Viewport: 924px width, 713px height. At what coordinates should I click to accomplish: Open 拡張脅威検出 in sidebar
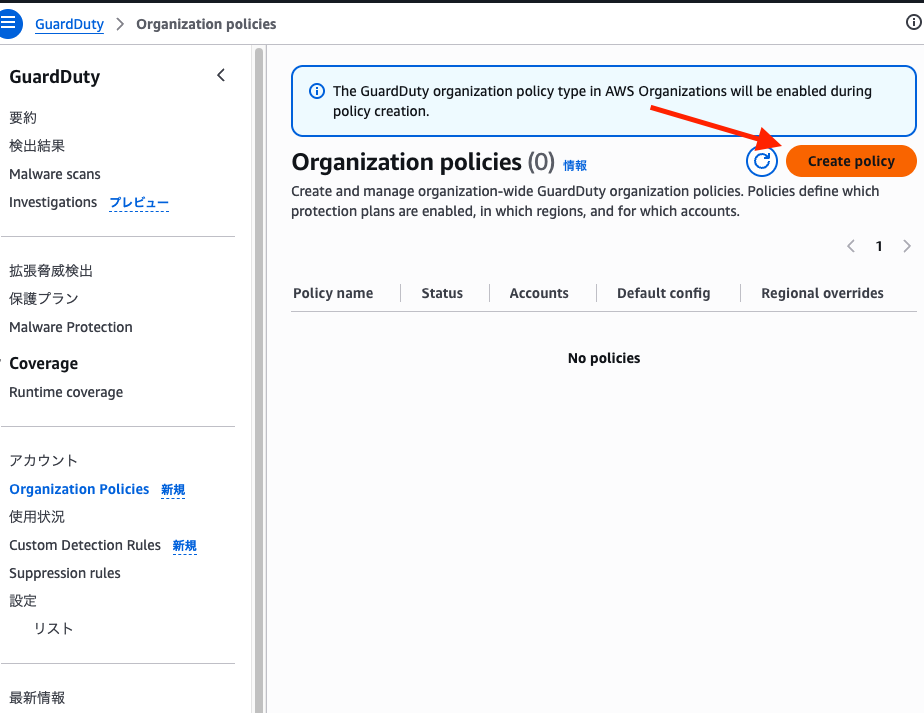coord(51,270)
